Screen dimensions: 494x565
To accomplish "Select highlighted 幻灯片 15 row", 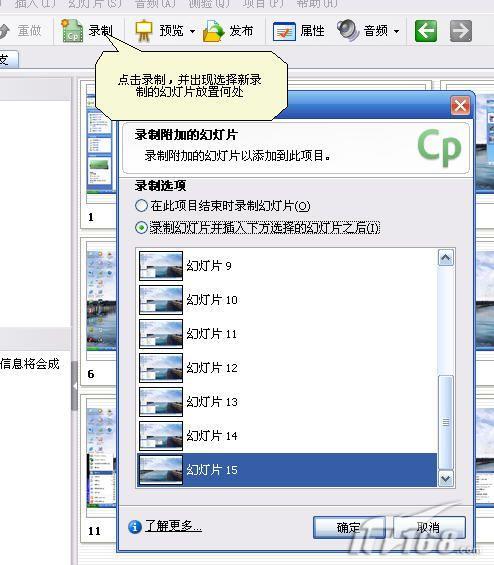I will 287,470.
